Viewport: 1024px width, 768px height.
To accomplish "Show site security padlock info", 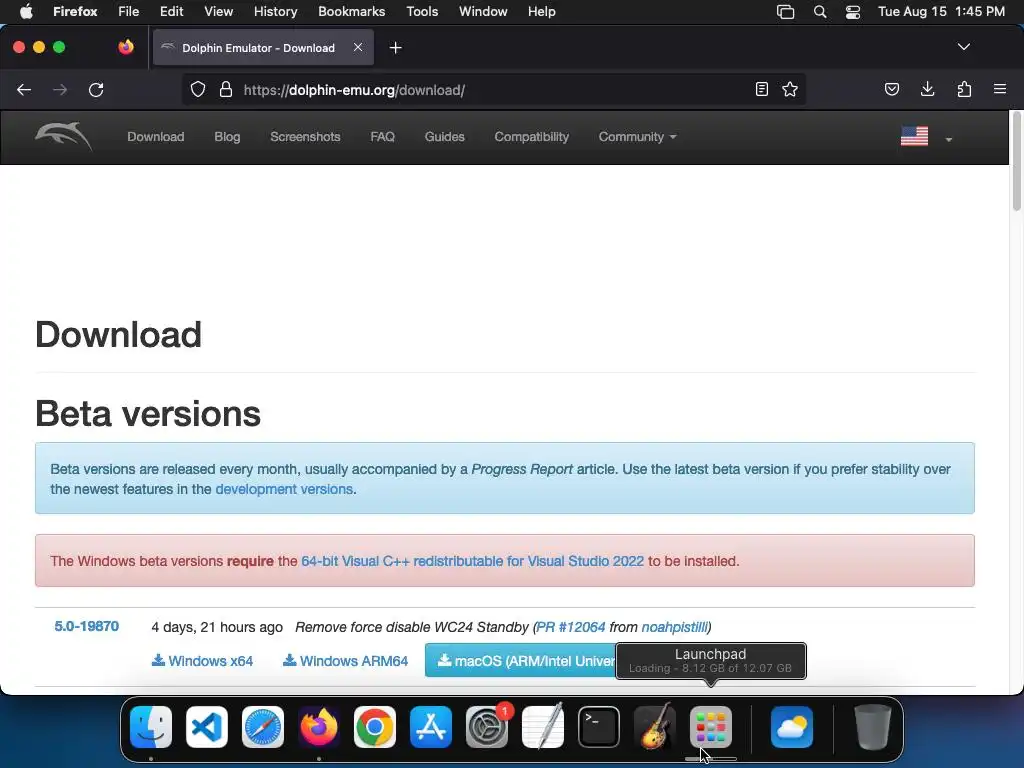I will [226, 89].
